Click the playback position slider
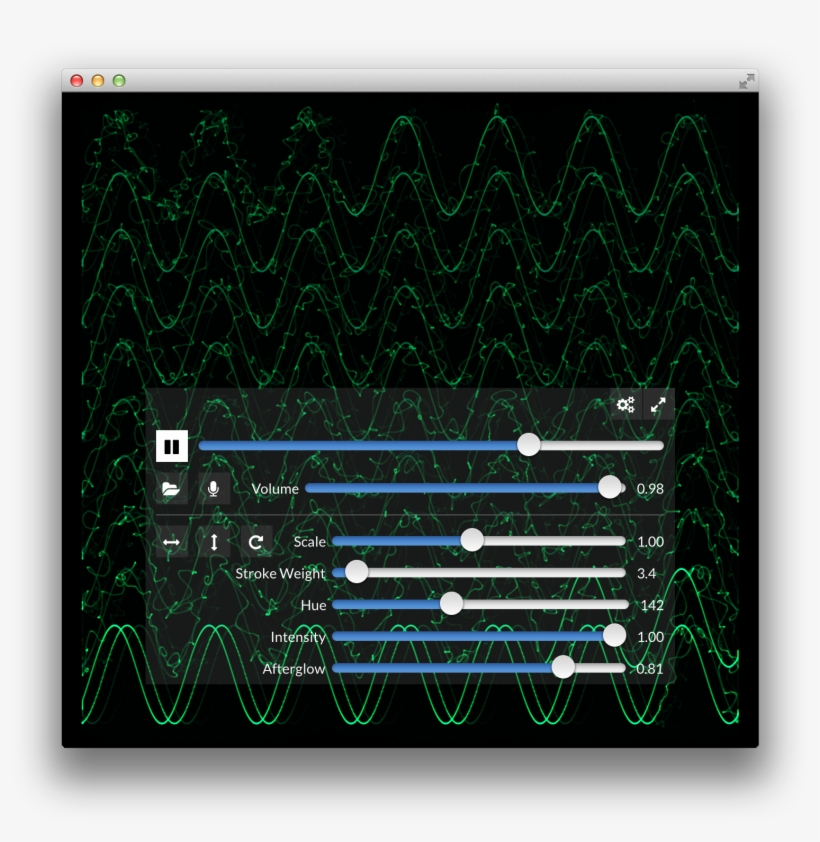This screenshot has height=842, width=820. (529, 445)
